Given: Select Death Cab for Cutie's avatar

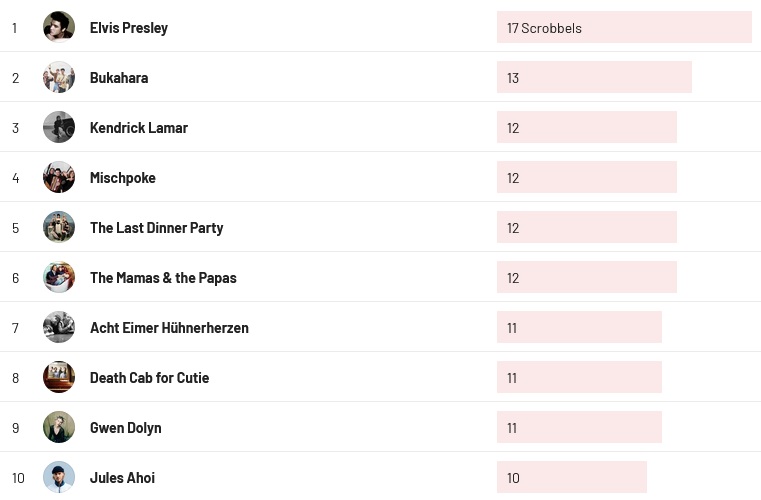Looking at the screenshot, I should [59, 377].
